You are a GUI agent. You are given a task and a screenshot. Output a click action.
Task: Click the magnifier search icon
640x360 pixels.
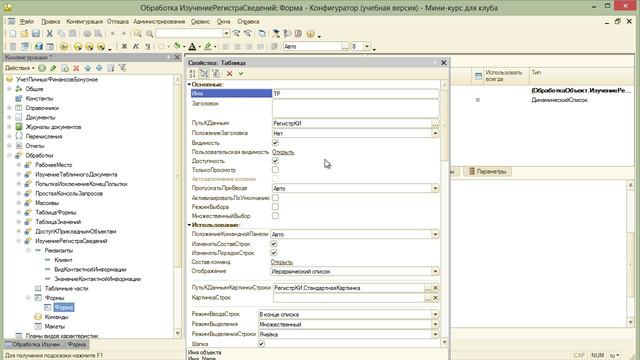coord(150,34)
